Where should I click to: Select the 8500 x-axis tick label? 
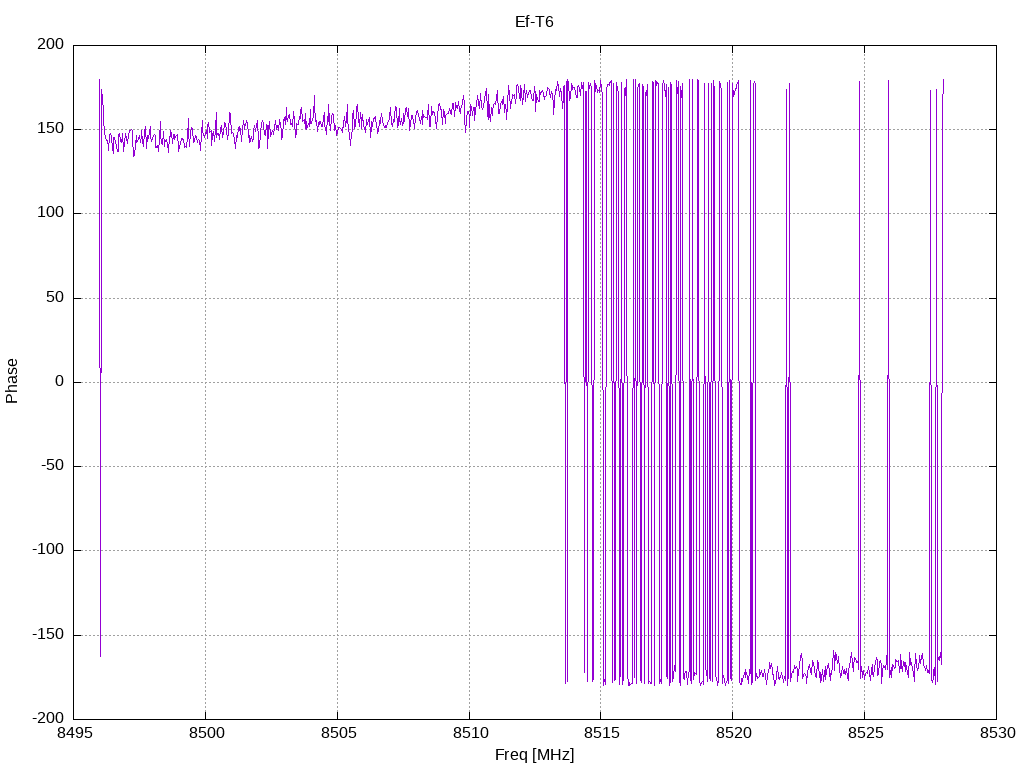[x=206, y=735]
